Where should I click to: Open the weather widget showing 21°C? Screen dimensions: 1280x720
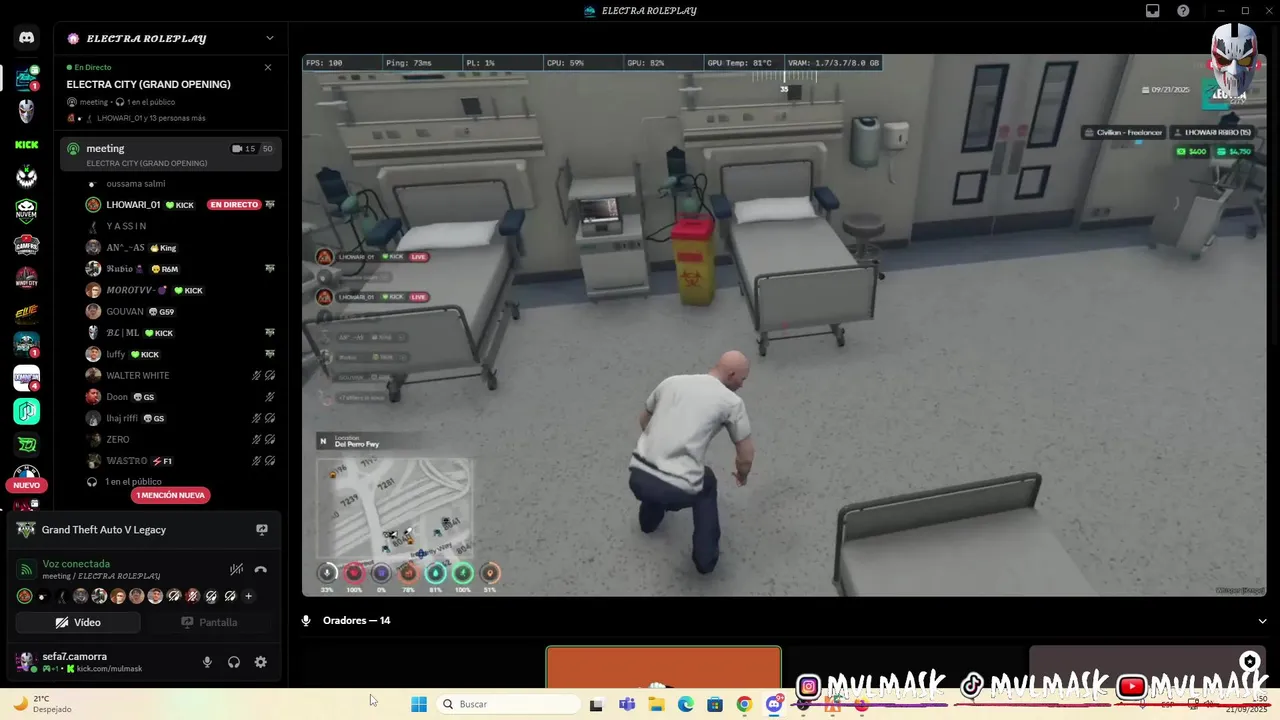coord(42,704)
